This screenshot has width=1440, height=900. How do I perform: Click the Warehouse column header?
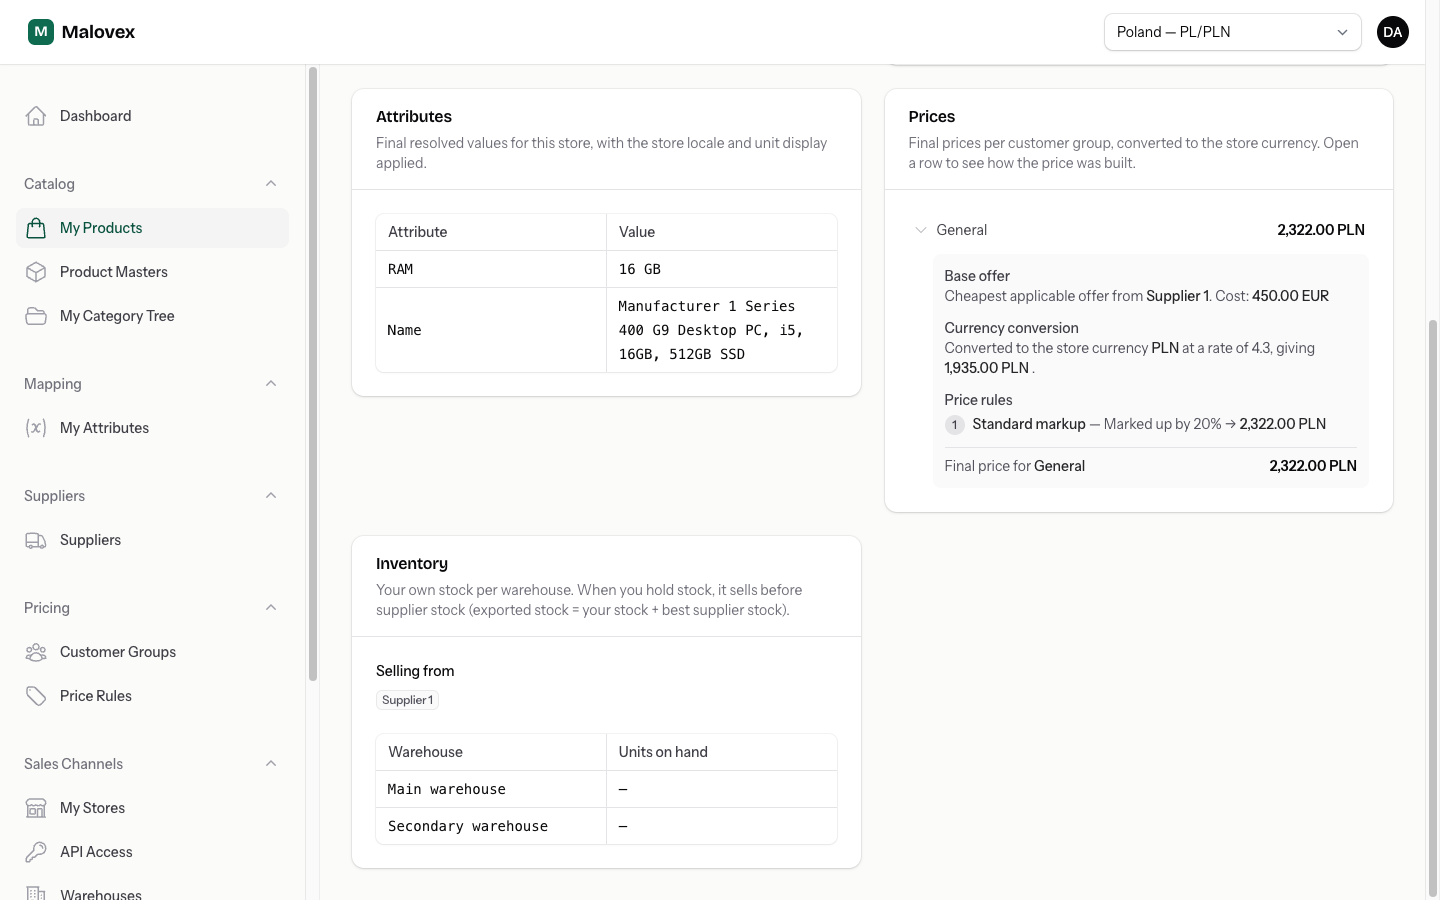click(491, 752)
